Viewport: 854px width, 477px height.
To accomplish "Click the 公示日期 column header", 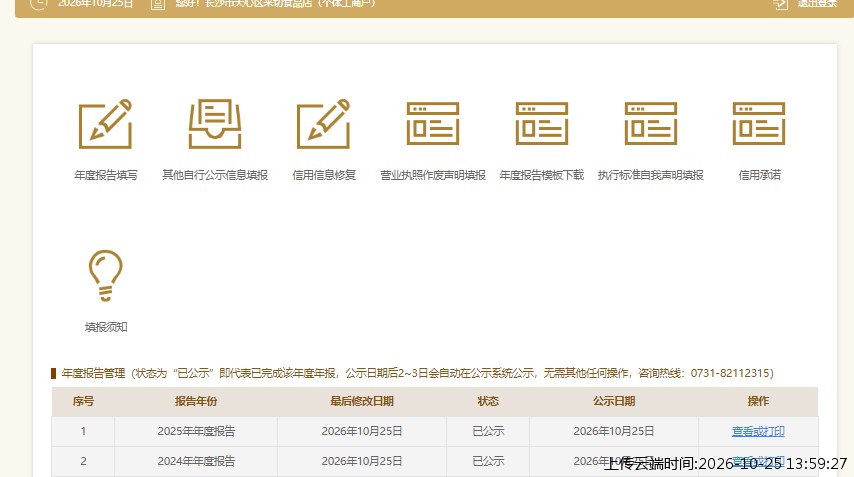I will (614, 401).
